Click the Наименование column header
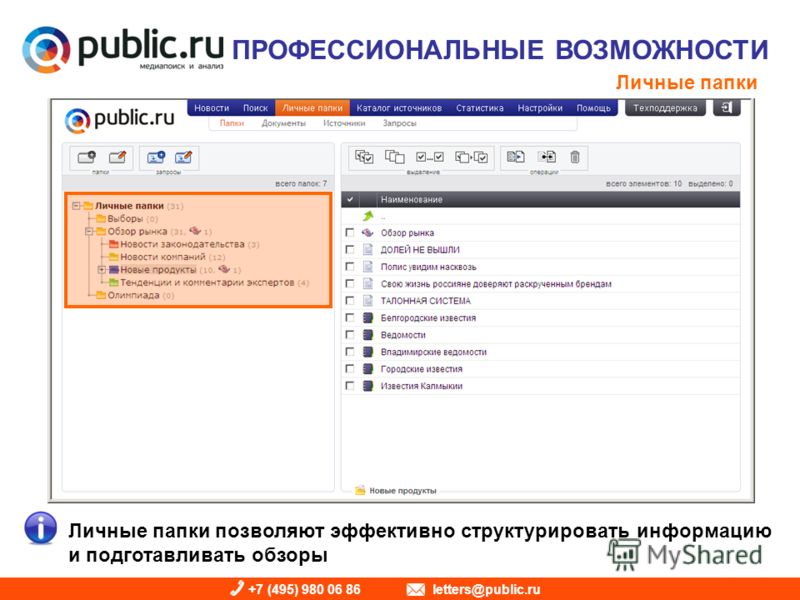Viewport: 800px width, 600px height. tap(411, 199)
